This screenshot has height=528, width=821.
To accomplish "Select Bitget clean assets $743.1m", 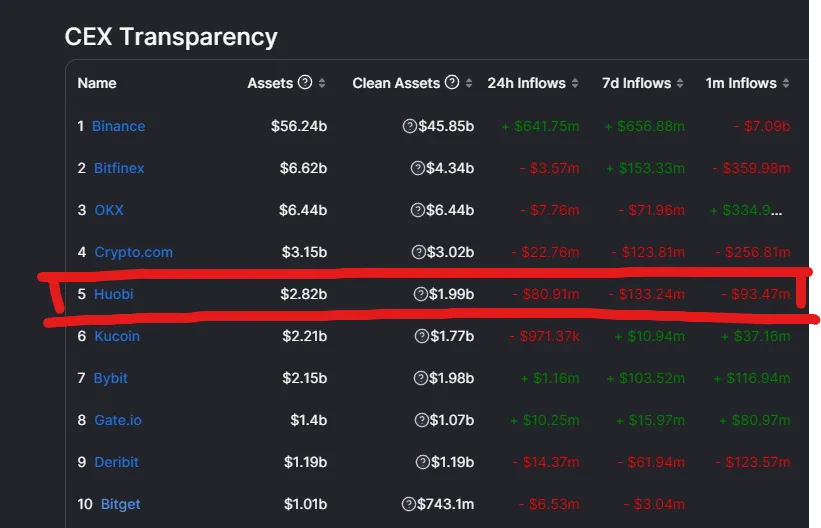I will click(x=446, y=504).
